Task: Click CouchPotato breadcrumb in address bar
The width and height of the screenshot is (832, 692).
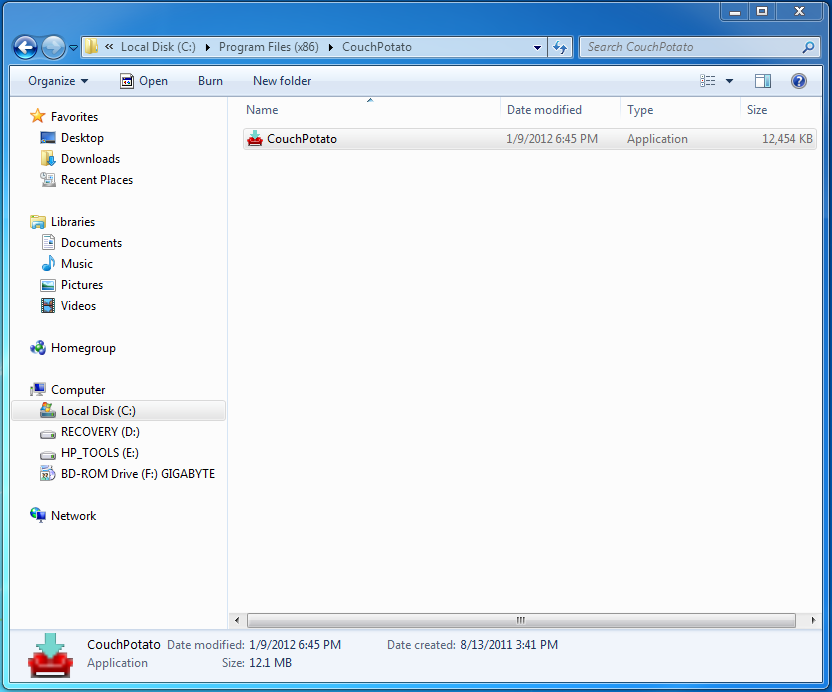Action: tap(377, 47)
